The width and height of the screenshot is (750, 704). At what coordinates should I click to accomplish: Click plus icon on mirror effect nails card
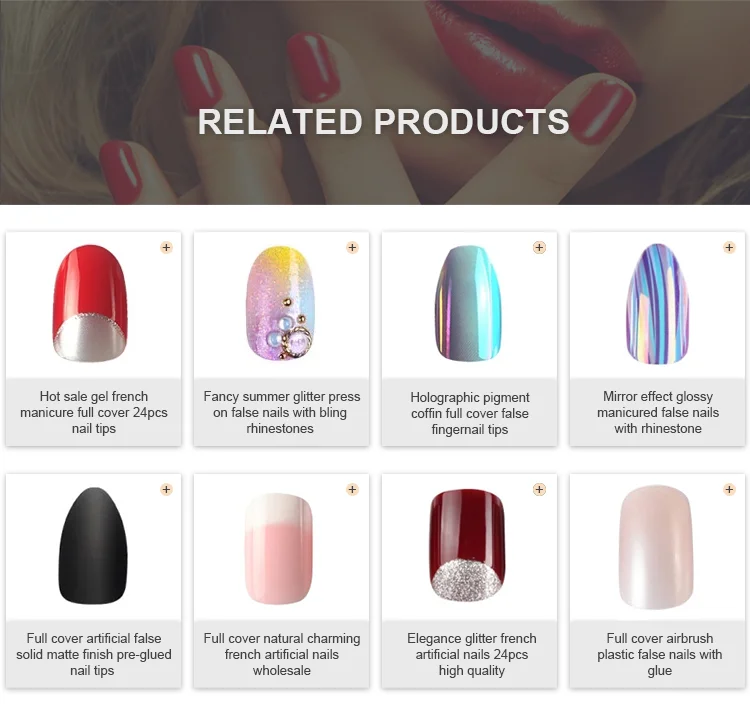coord(729,247)
